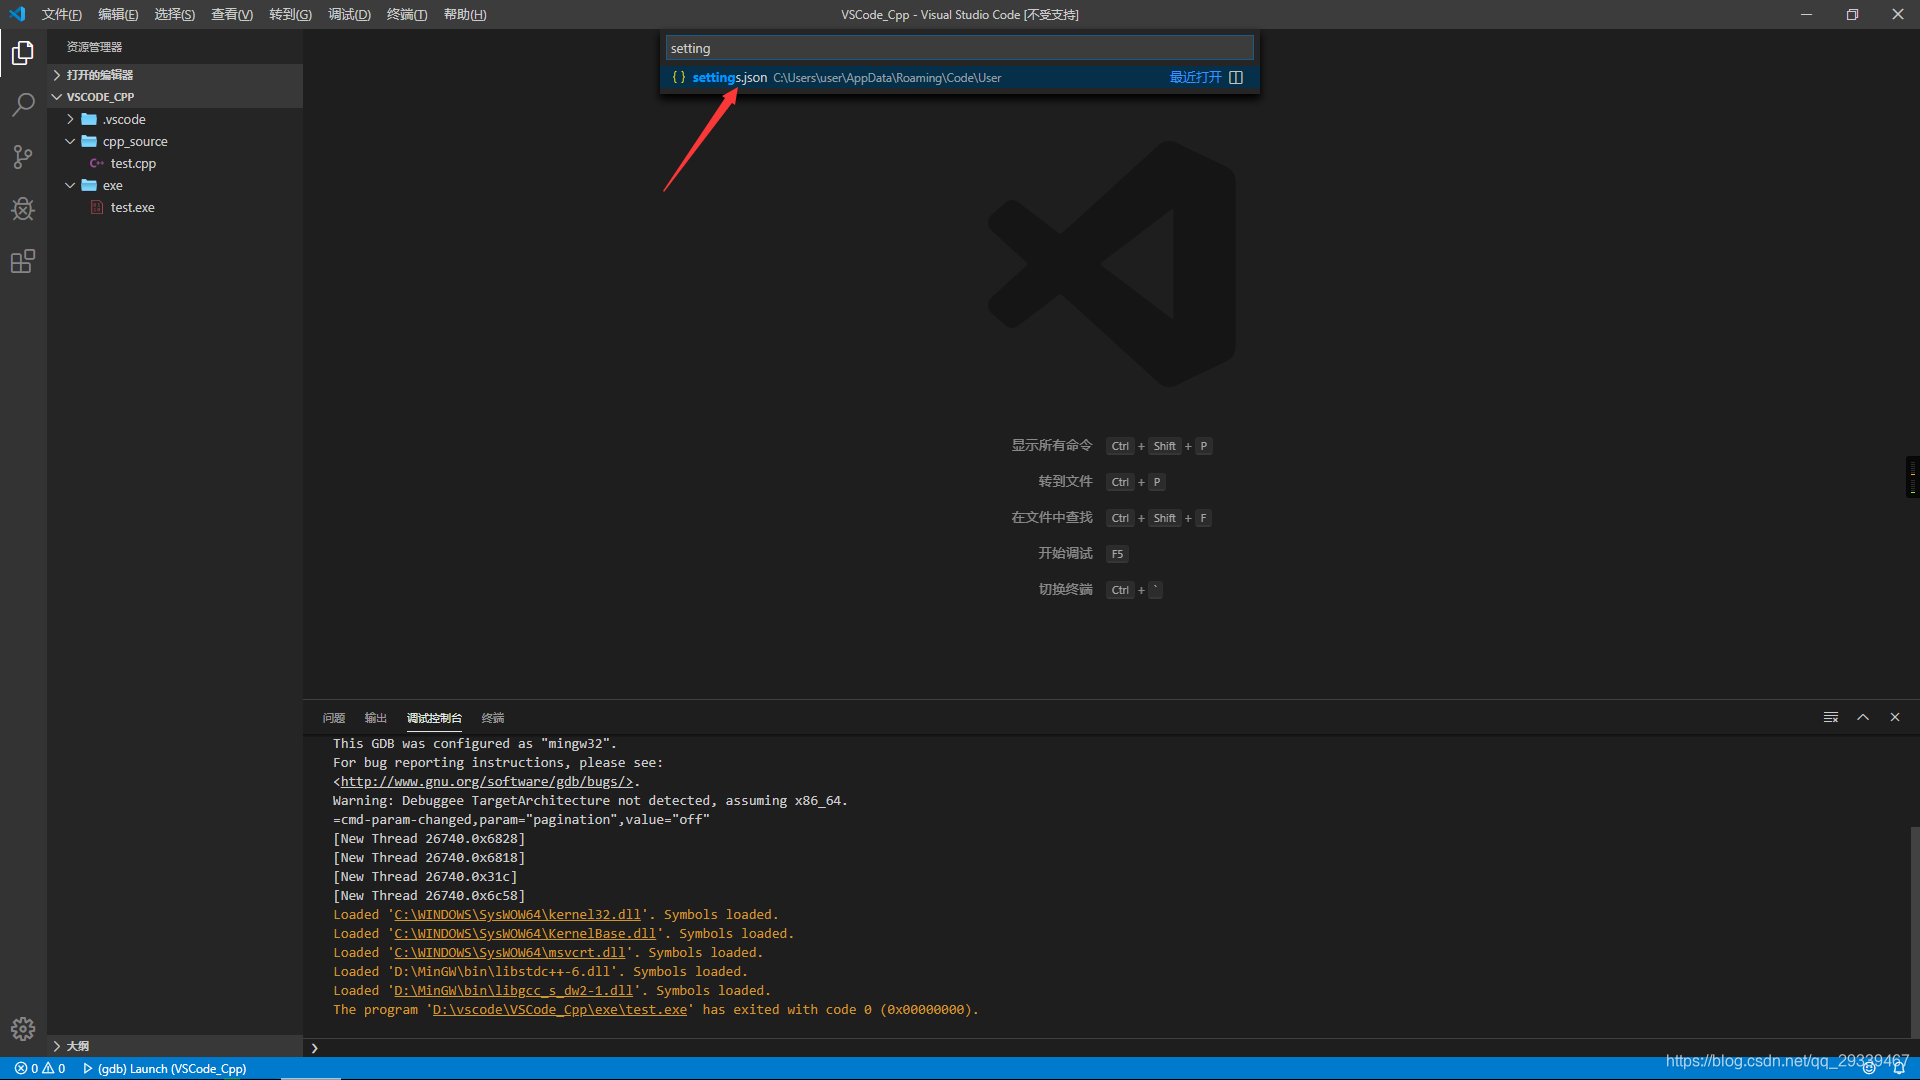Click the cpp_source folder icon
1920x1080 pixels.
pyautogui.click(x=89, y=141)
